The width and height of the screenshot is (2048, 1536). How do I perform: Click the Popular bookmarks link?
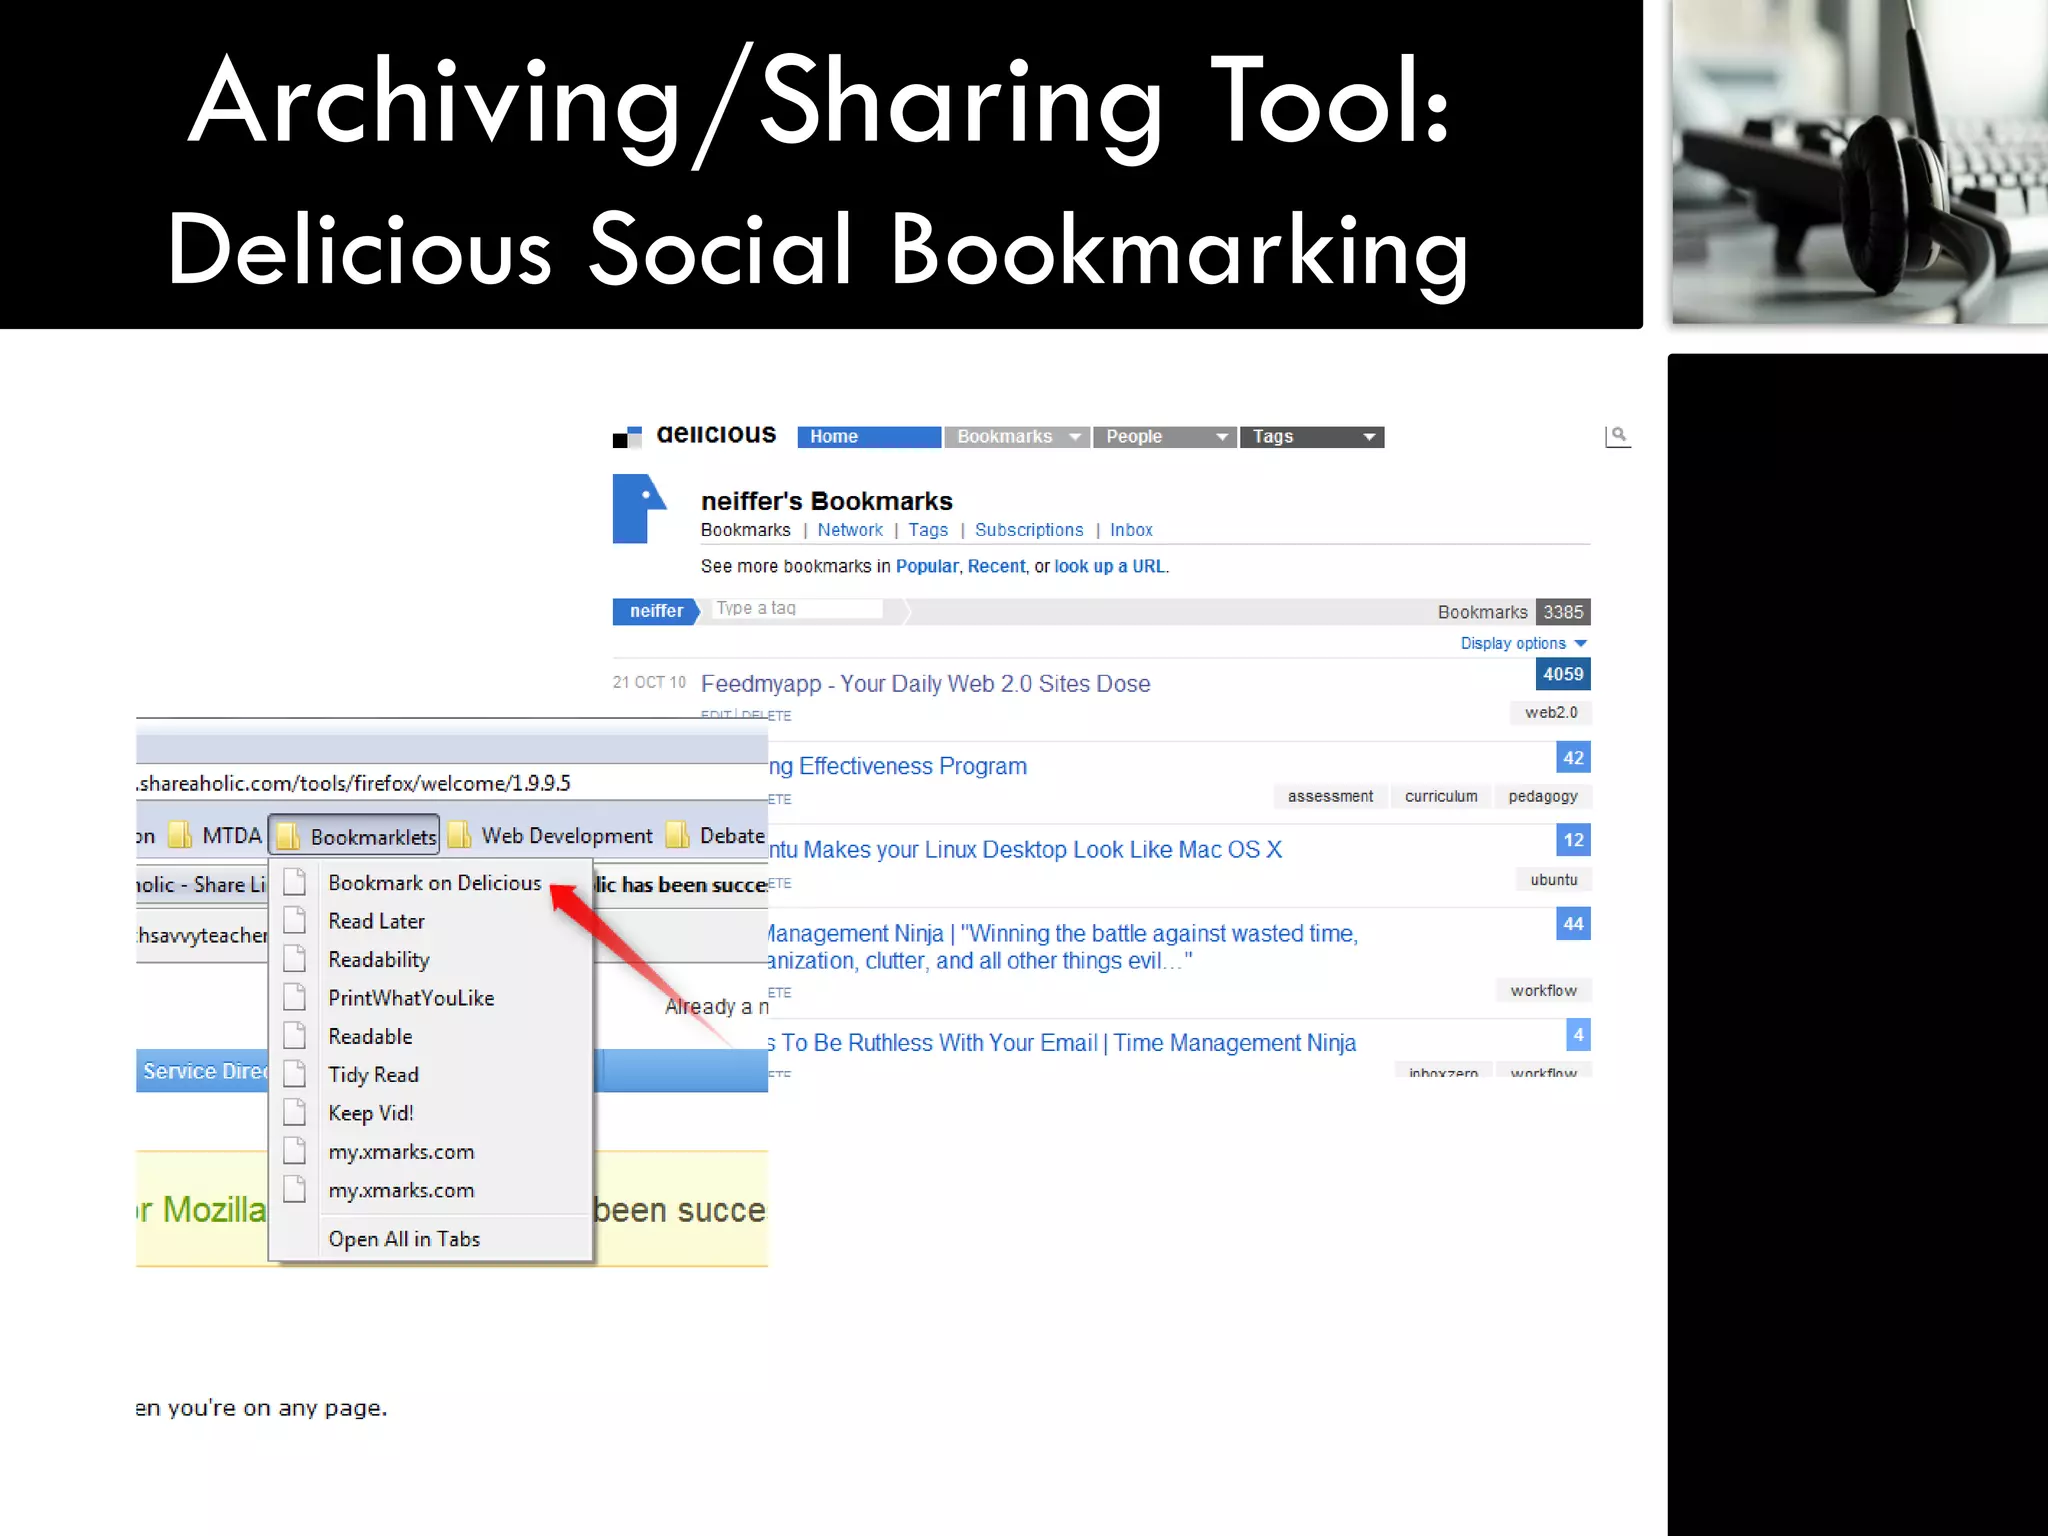(x=927, y=566)
